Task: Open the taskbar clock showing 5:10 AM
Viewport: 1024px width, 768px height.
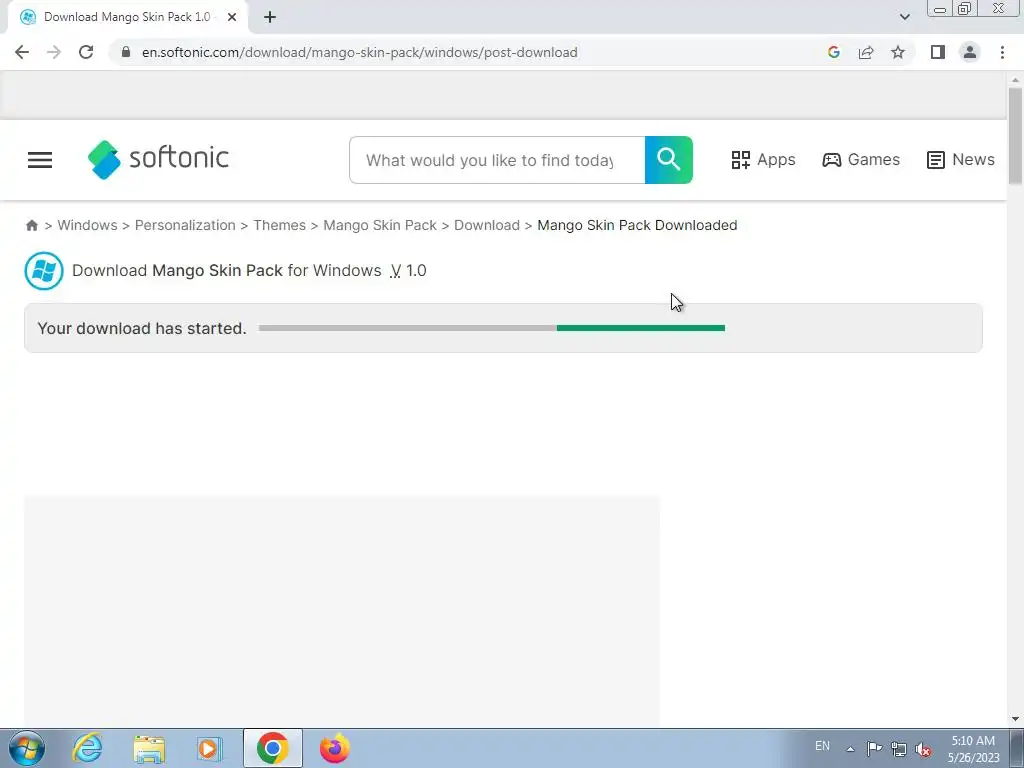Action: coord(974,749)
